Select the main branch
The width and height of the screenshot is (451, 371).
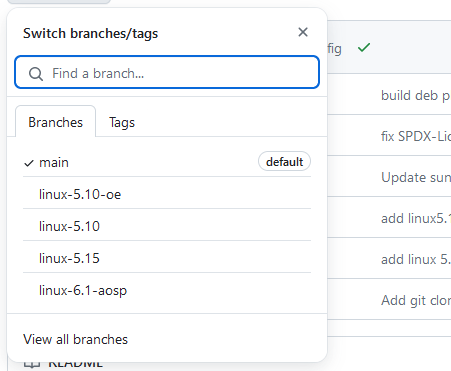167,162
